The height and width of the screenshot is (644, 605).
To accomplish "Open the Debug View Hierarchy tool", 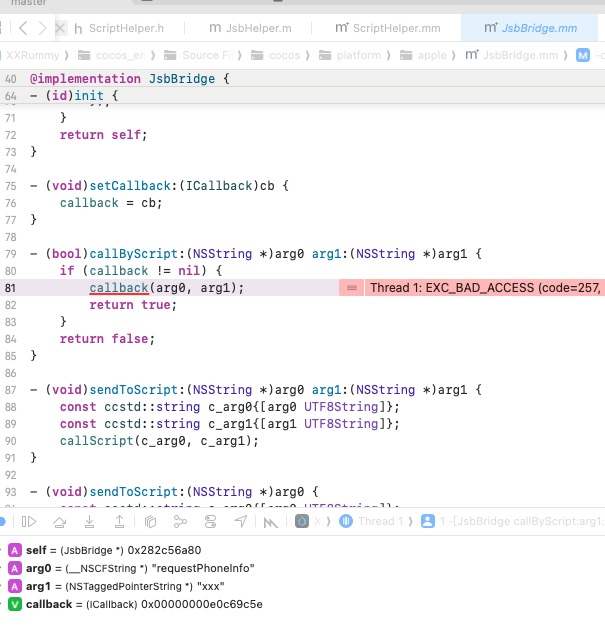I will (x=150, y=522).
